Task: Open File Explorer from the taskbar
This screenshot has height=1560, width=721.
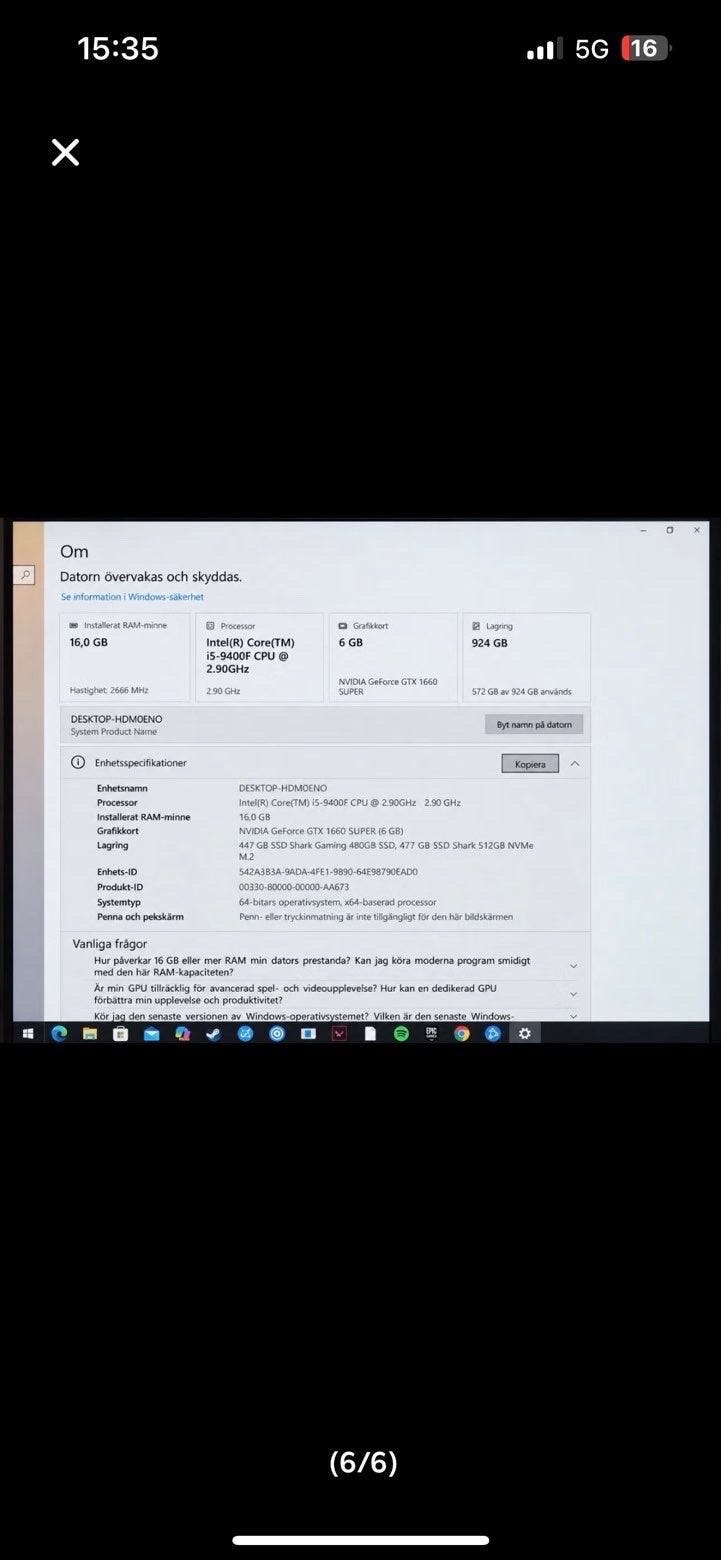Action: click(x=90, y=1034)
